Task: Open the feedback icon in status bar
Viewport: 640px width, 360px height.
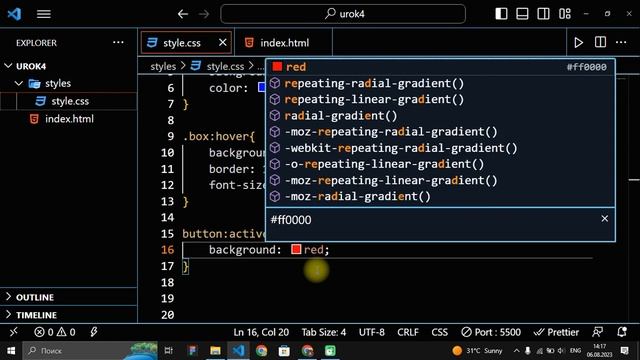Action: pyautogui.click(x=598, y=332)
